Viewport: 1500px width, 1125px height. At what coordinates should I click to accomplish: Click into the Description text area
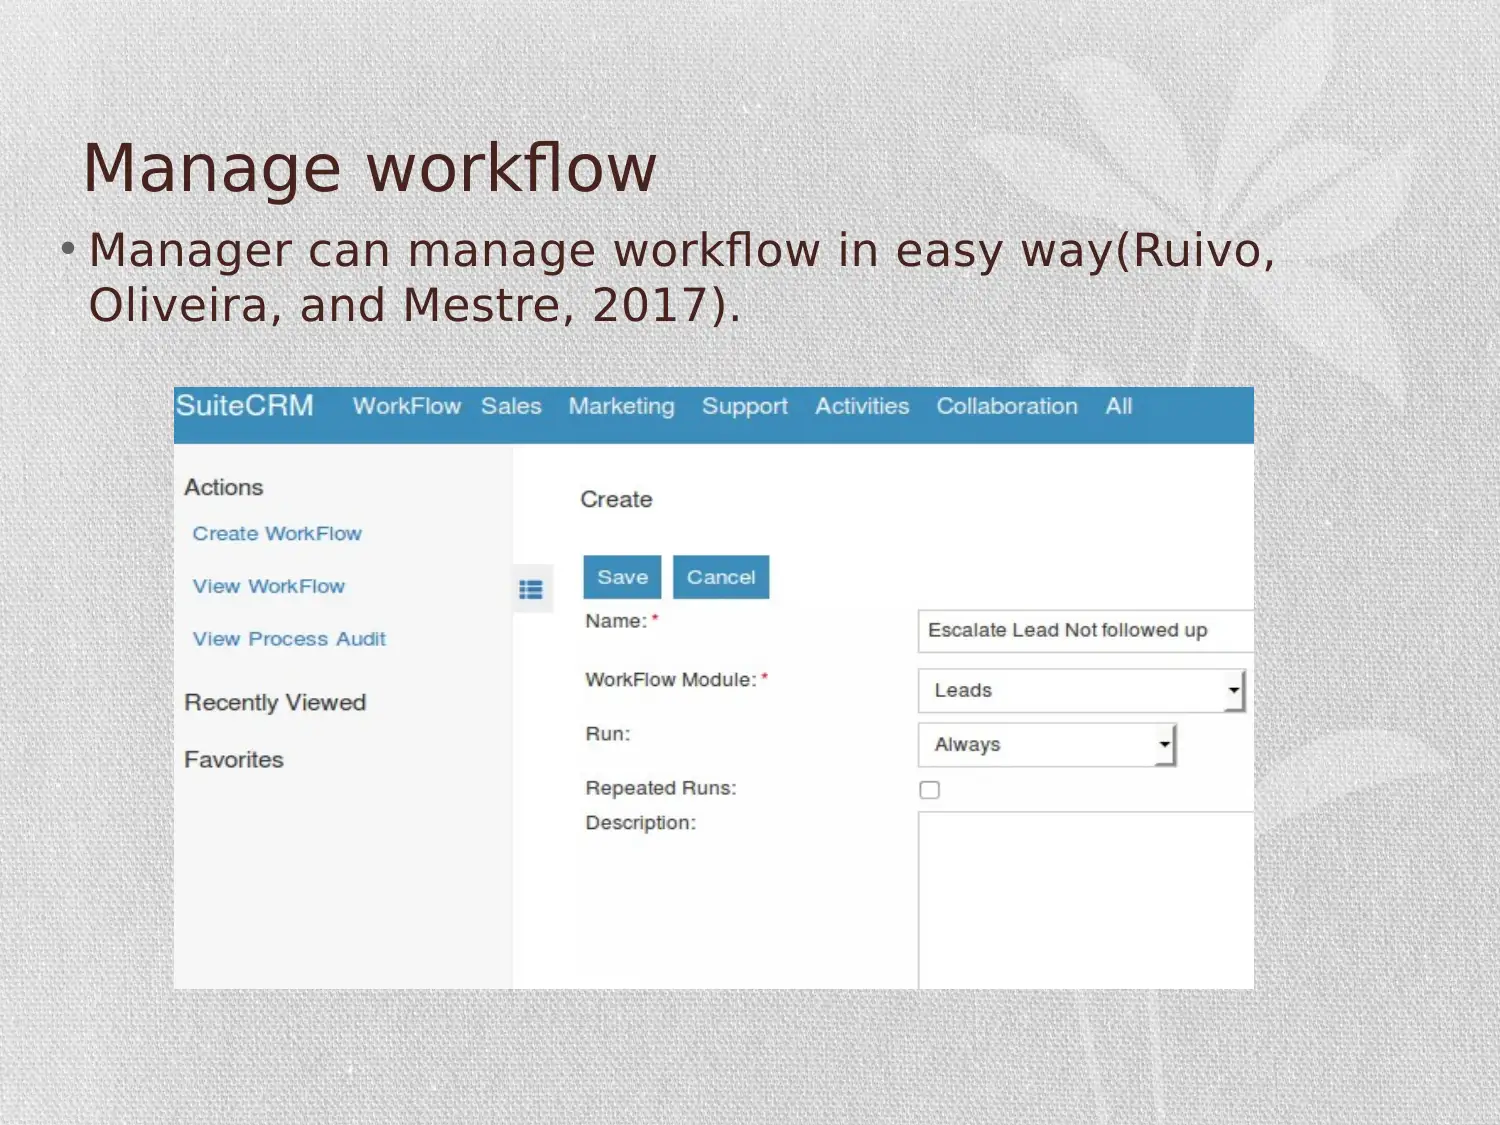click(1085, 900)
